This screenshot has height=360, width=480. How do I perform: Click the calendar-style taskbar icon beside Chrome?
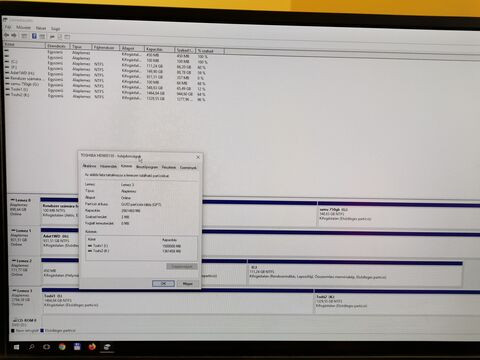pyautogui.click(x=77, y=347)
